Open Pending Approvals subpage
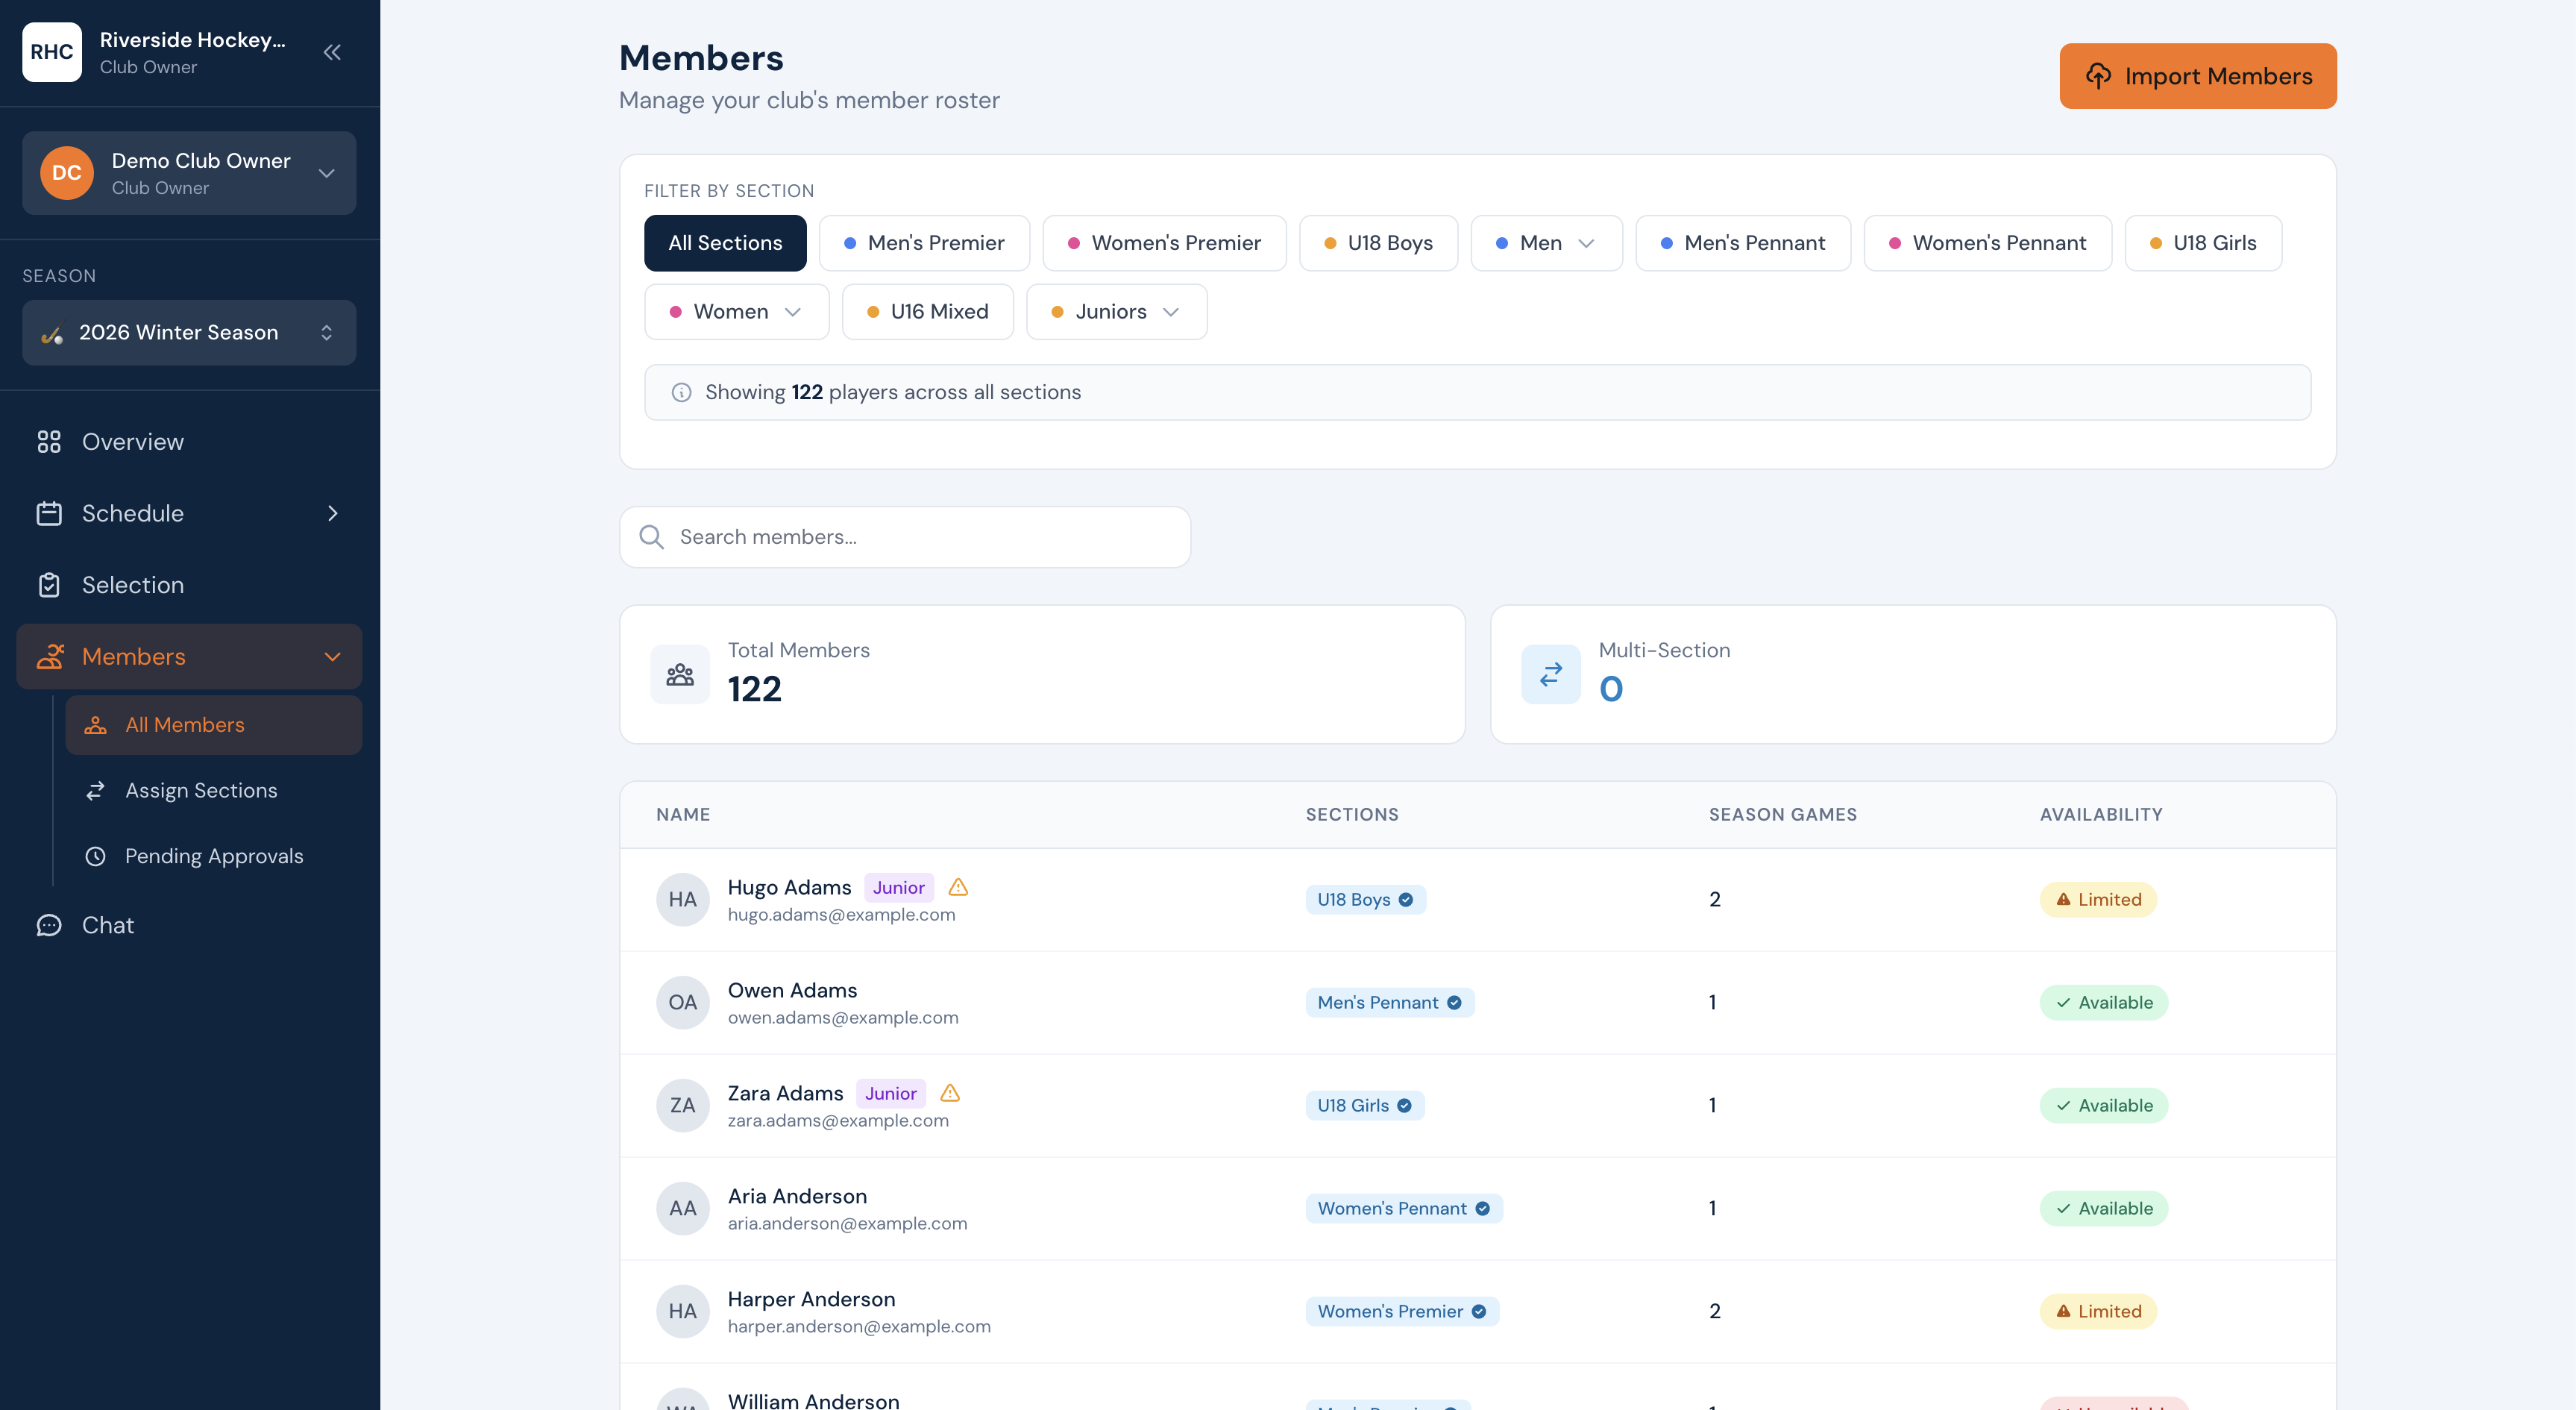The width and height of the screenshot is (2576, 1410). pyautogui.click(x=213, y=856)
